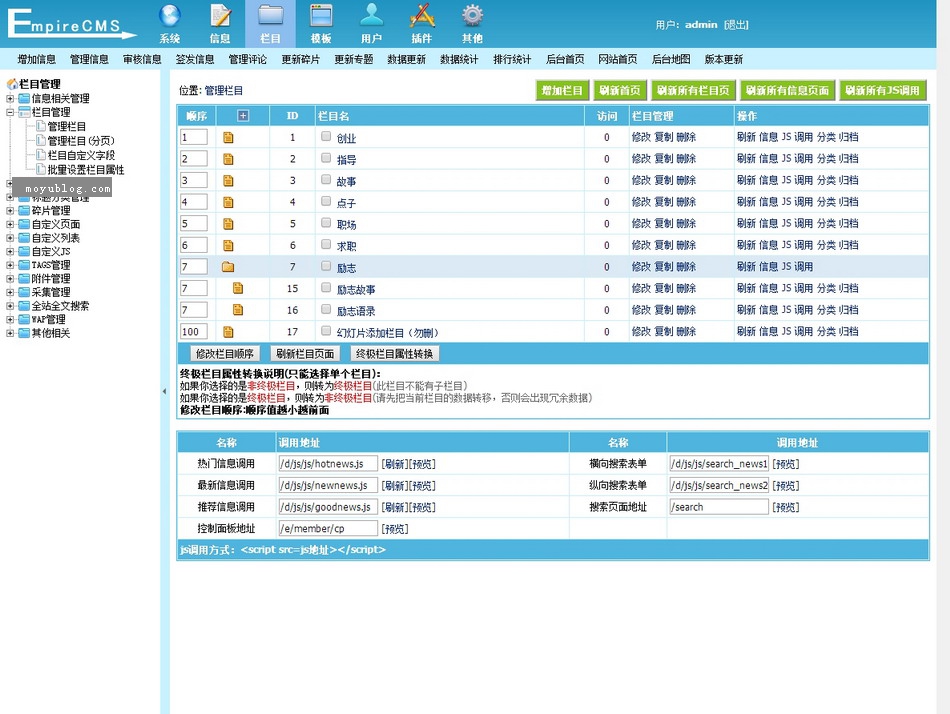
Task: Collapse the sidebar with the left arrow handle
Action: point(164,392)
